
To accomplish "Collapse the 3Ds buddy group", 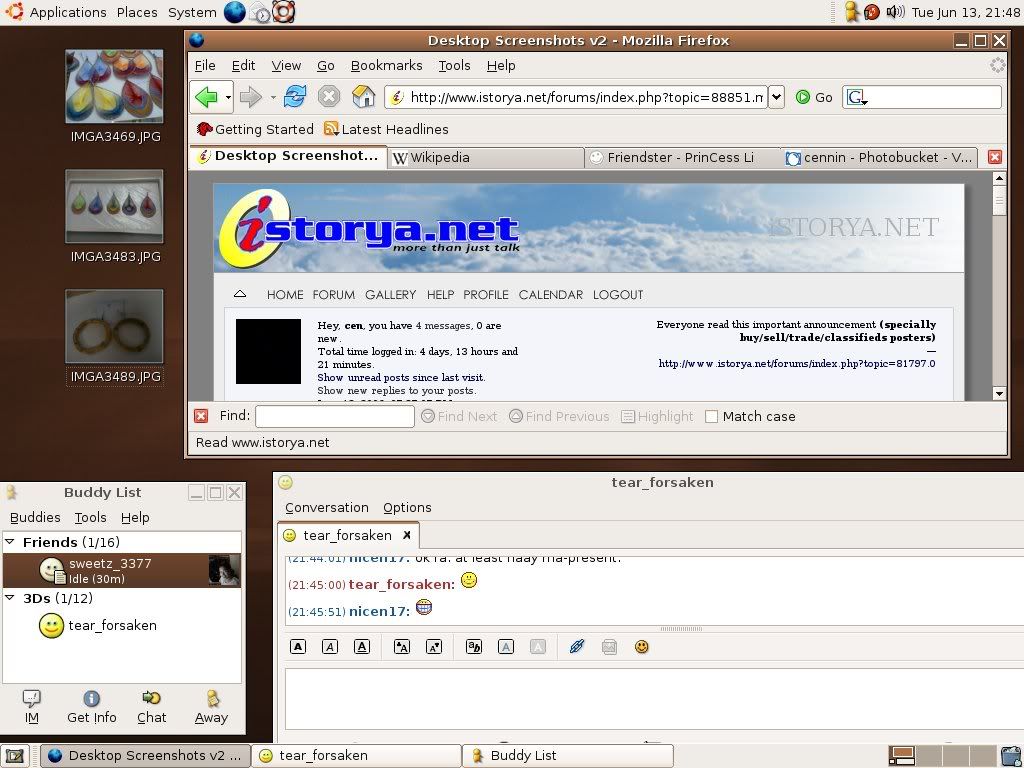I will 11,599.
